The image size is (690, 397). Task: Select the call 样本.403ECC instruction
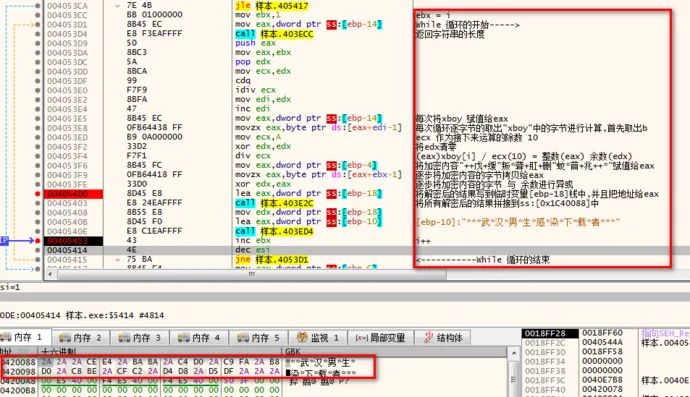[274, 34]
